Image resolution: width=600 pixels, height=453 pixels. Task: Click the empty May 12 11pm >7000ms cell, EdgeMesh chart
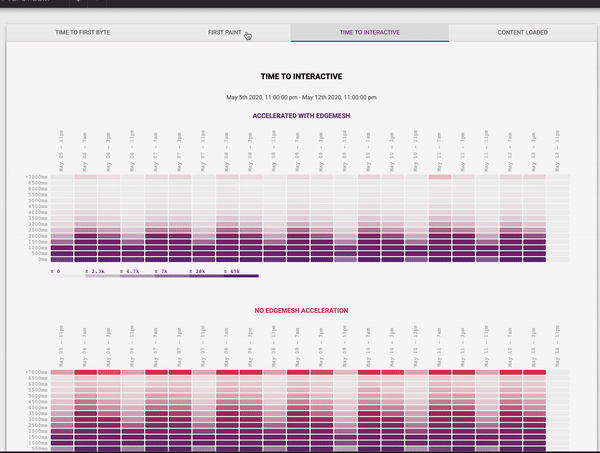[558, 177]
